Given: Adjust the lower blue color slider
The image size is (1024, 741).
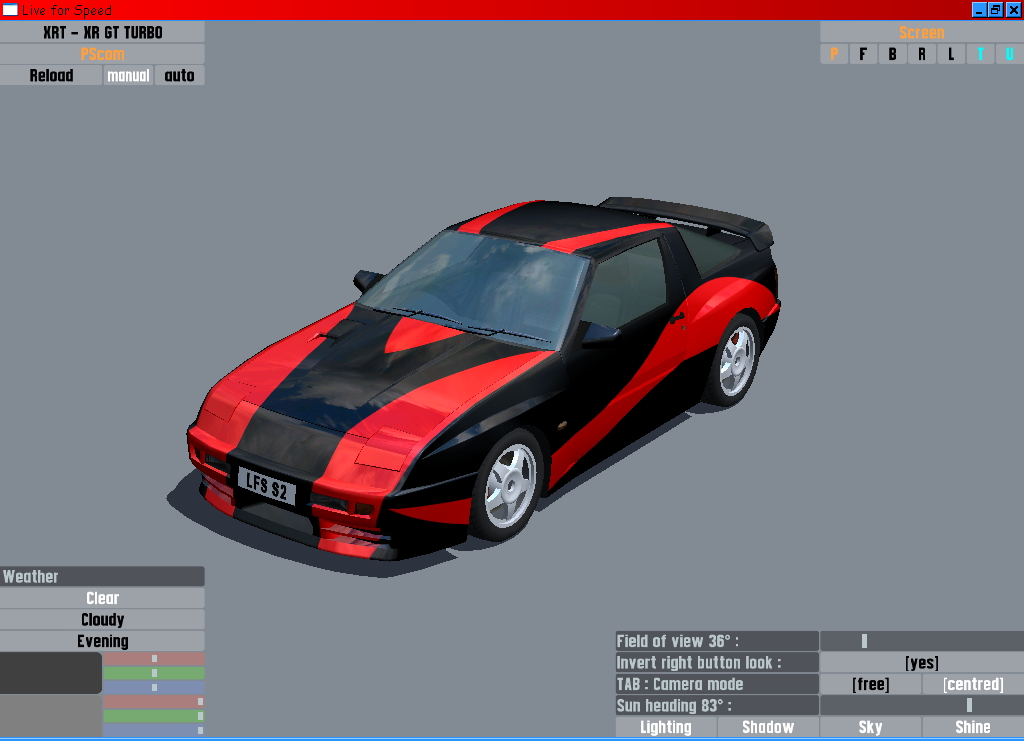Looking at the screenshot, I should (154, 731).
